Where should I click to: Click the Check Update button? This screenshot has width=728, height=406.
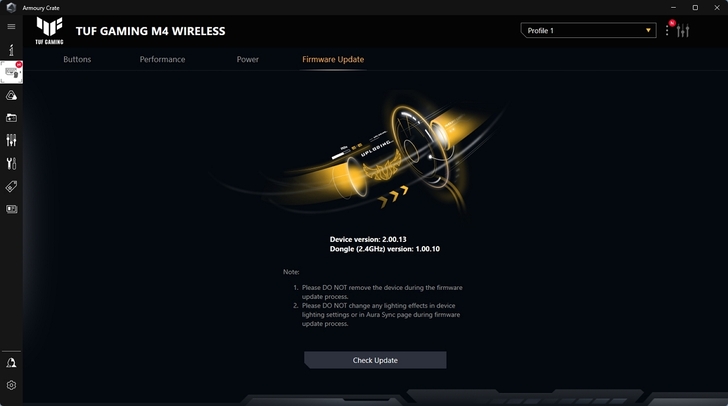pyautogui.click(x=375, y=360)
